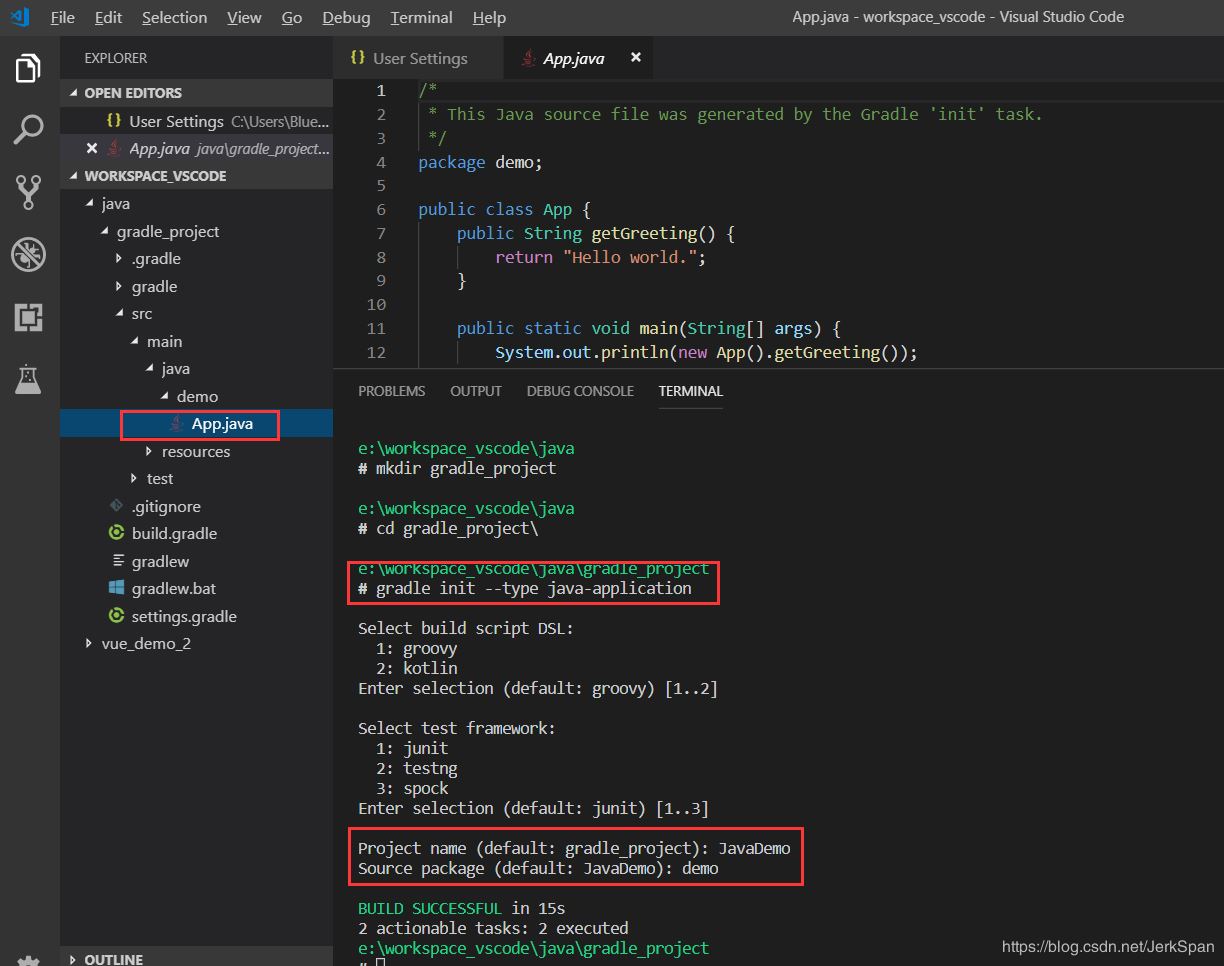Viewport: 1224px width, 966px height.
Task: Open the Extensions view icon
Action: point(28,317)
